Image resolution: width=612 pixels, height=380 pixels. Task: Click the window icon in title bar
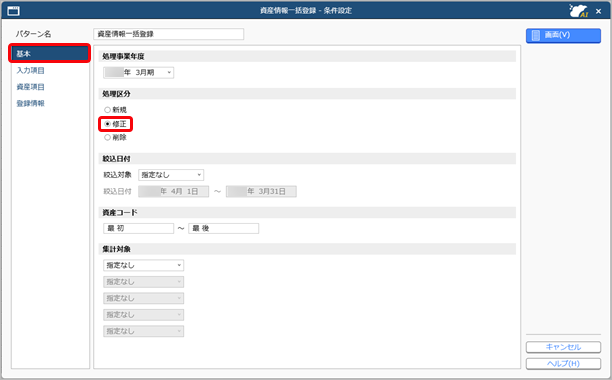click(13, 11)
